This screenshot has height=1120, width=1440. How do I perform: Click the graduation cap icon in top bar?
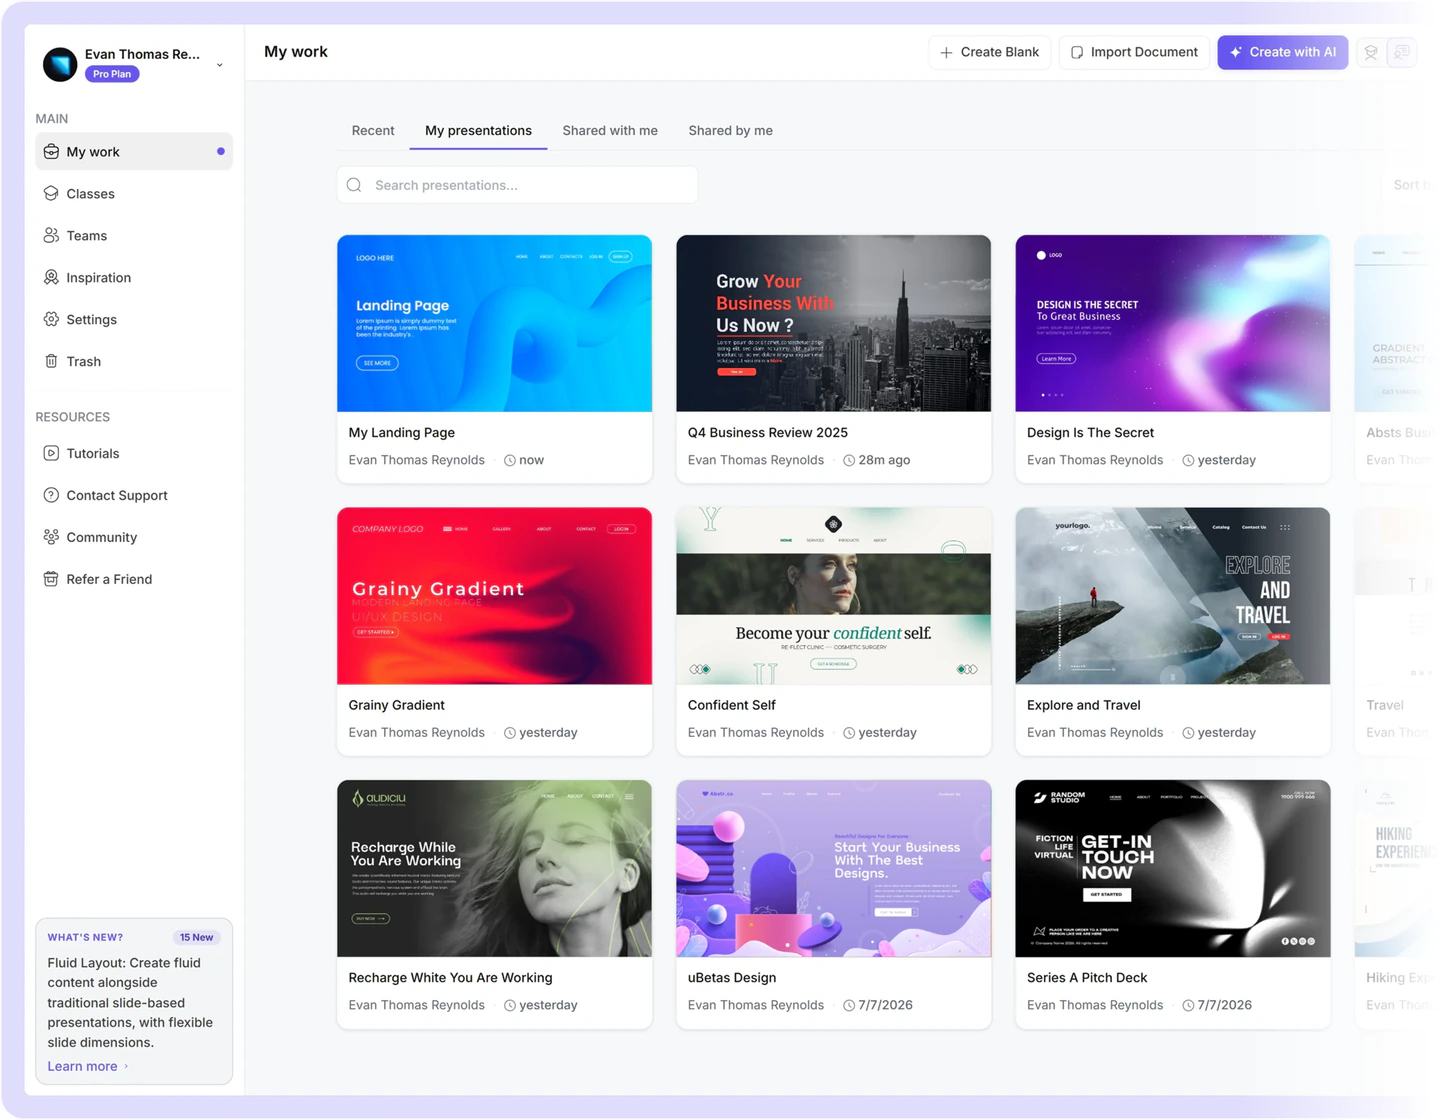click(1371, 53)
